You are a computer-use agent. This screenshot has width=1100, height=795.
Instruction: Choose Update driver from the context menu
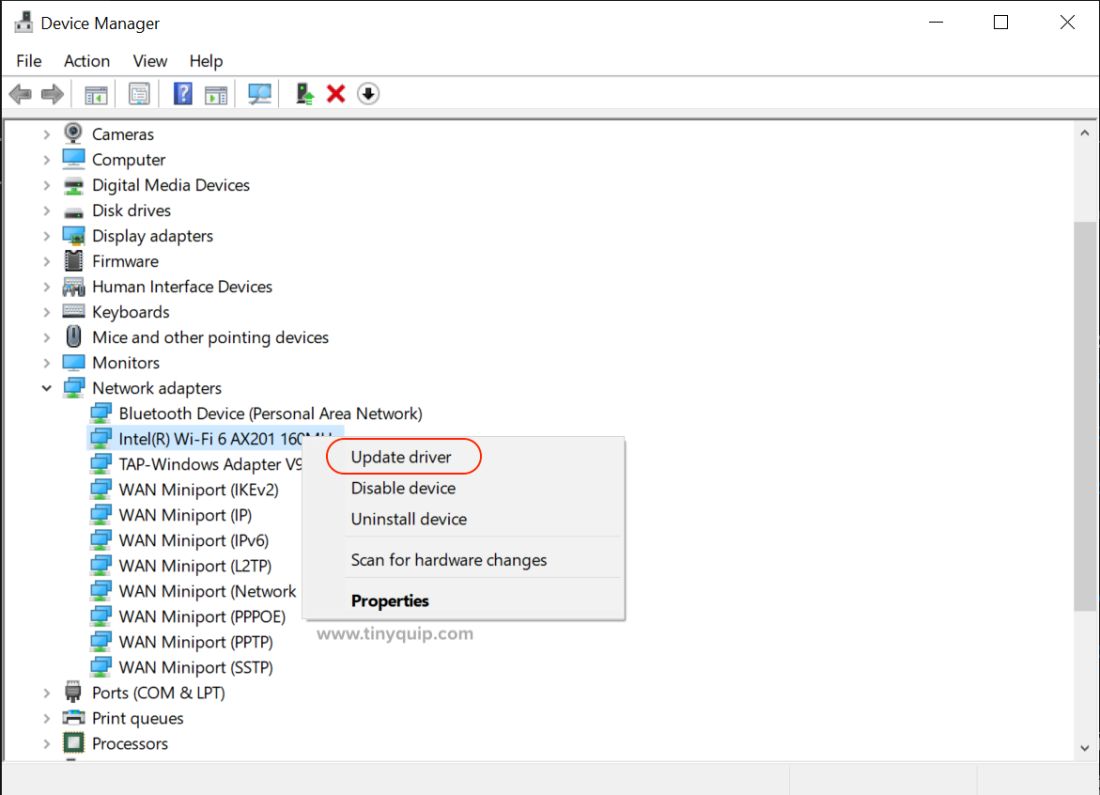pyautogui.click(x=403, y=456)
